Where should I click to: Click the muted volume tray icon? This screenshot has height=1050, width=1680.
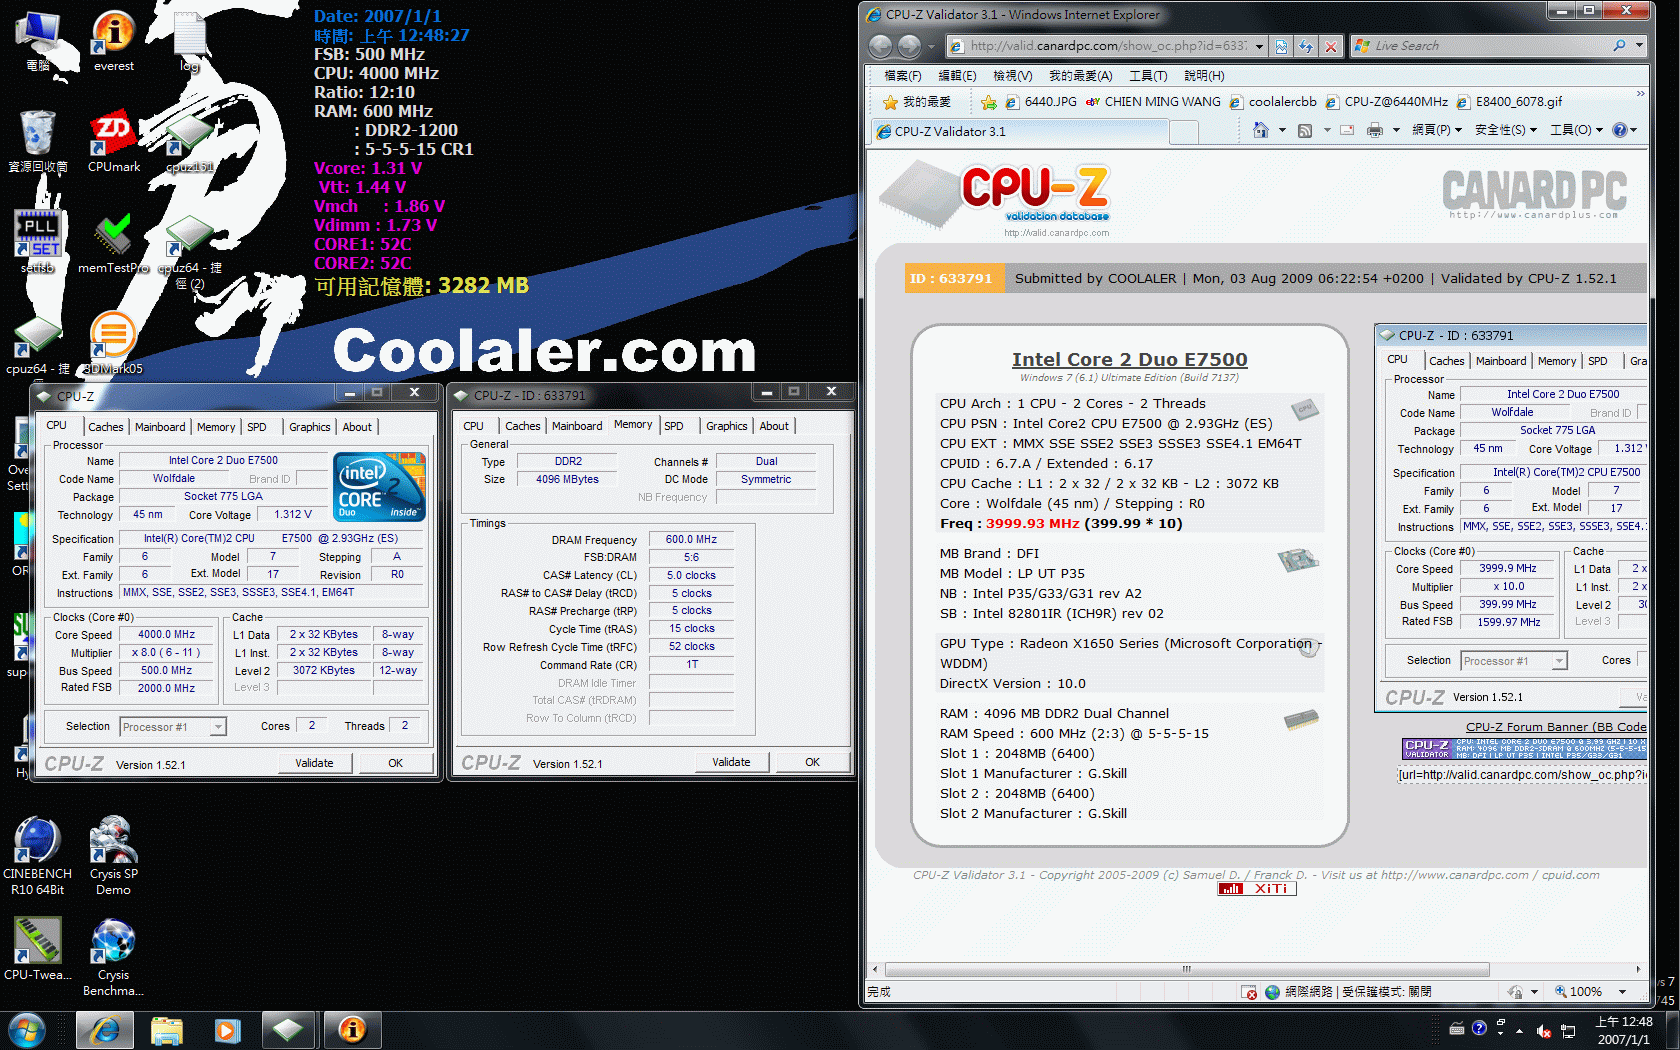pos(1543,1030)
